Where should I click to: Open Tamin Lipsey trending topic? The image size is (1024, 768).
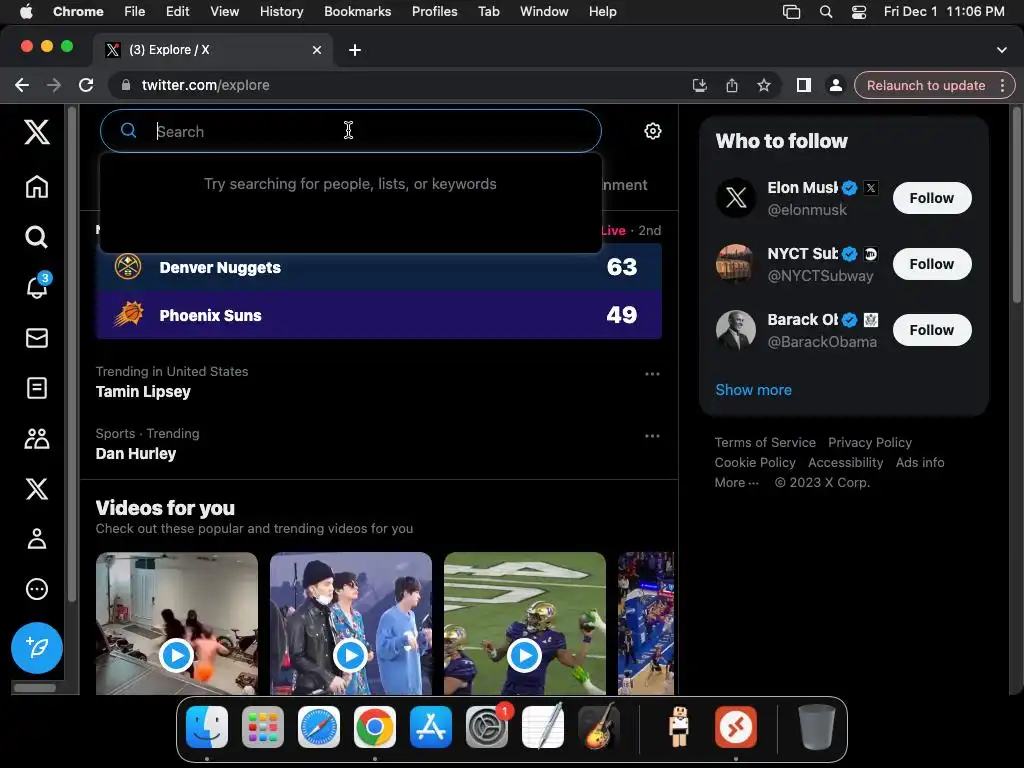click(143, 392)
